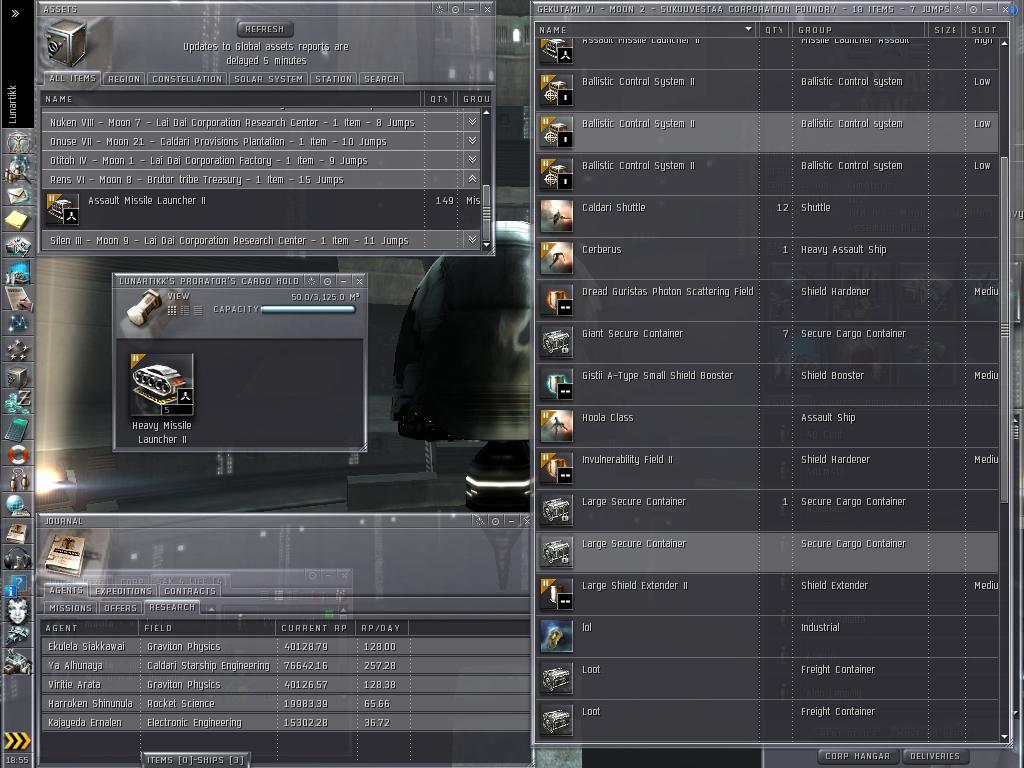
Task: Open the cube assets sidebar icon
Action: click(18, 377)
